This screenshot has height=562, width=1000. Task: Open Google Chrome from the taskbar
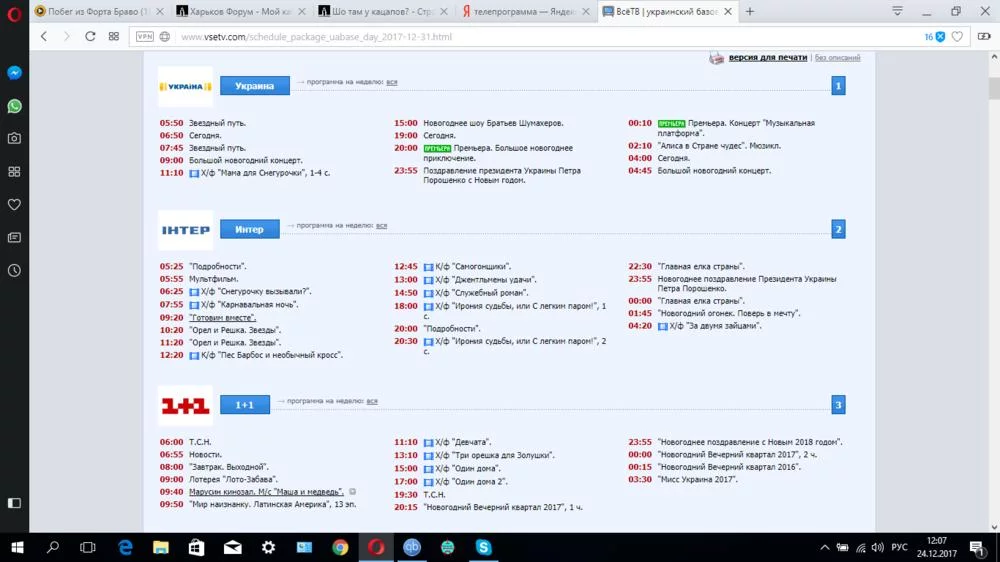point(341,547)
